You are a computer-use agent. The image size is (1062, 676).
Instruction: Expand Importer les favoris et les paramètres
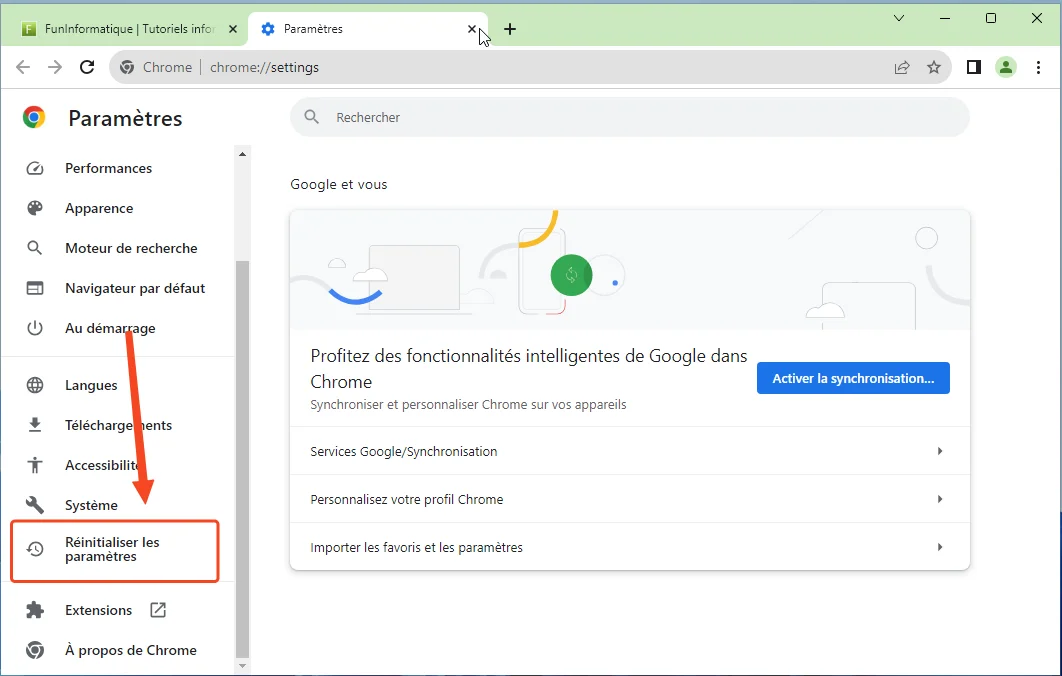click(630, 547)
